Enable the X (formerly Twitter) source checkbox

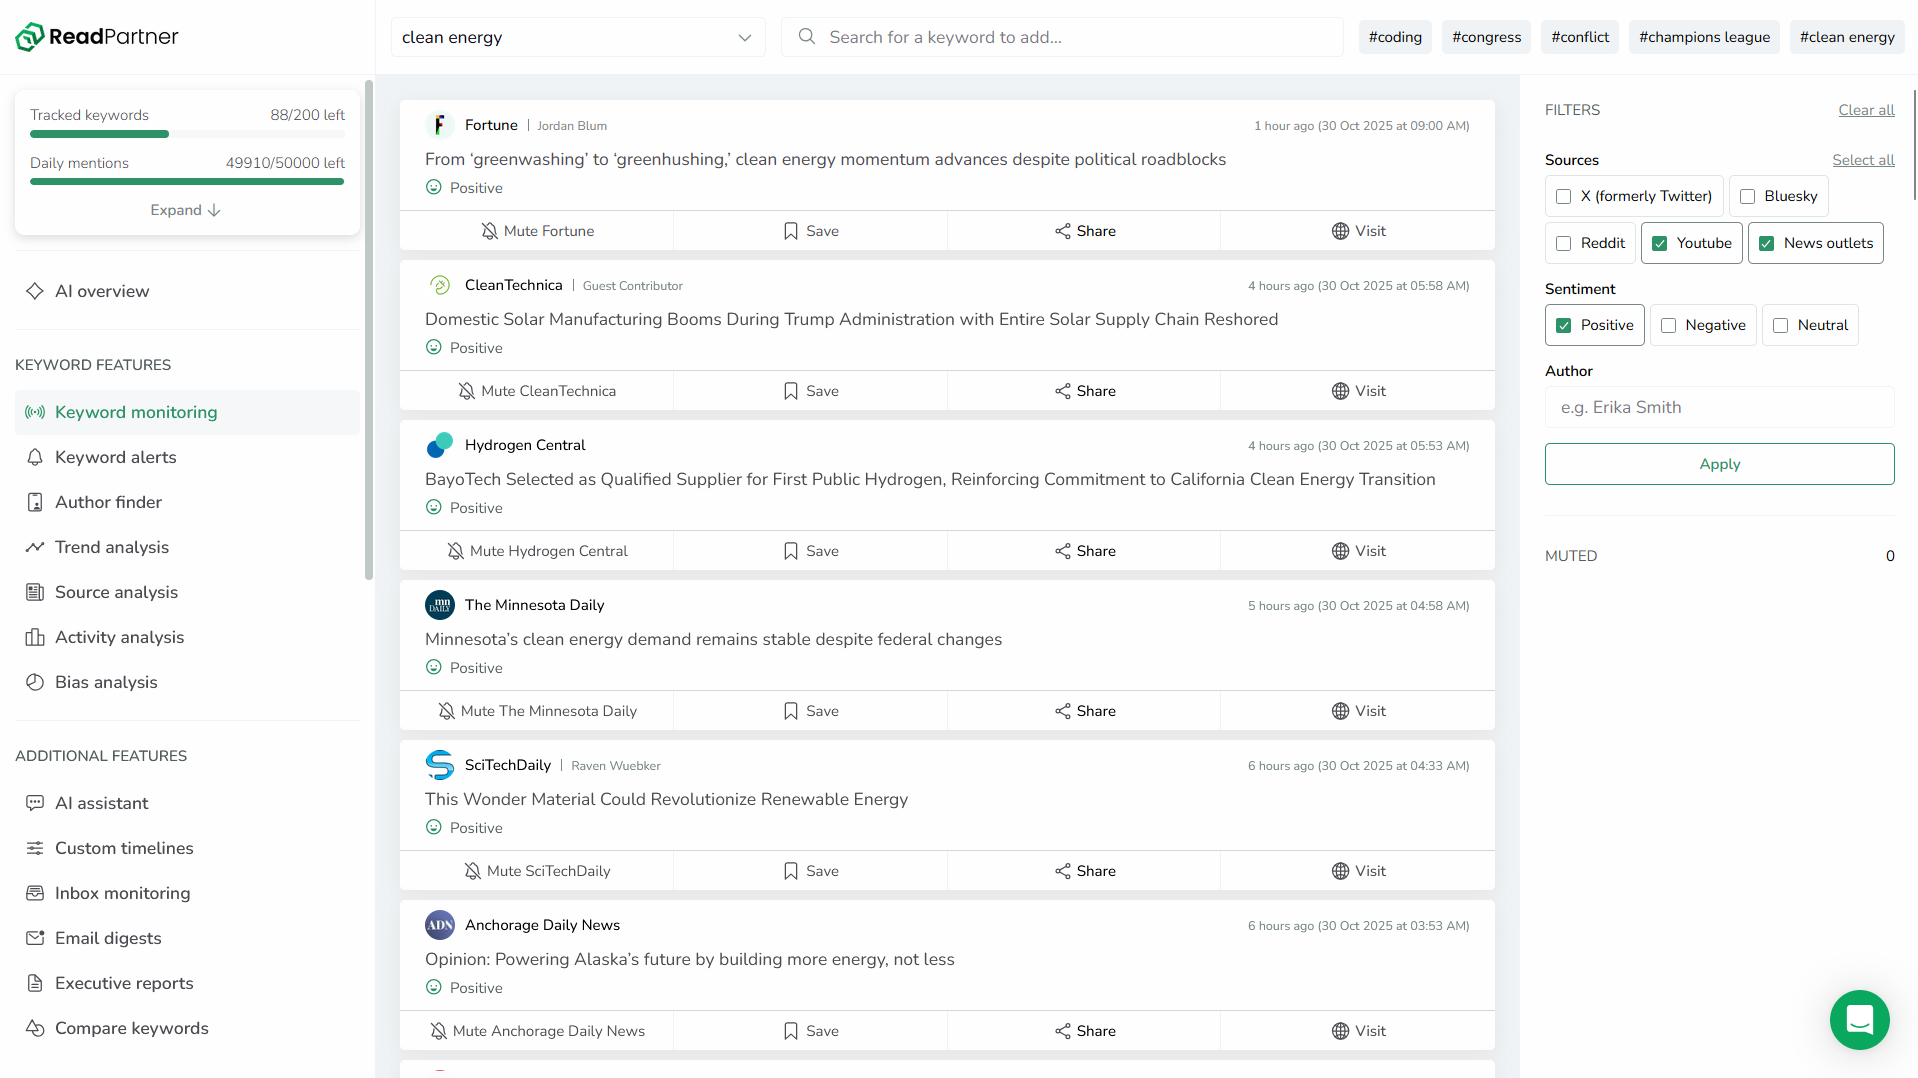coord(1564,196)
